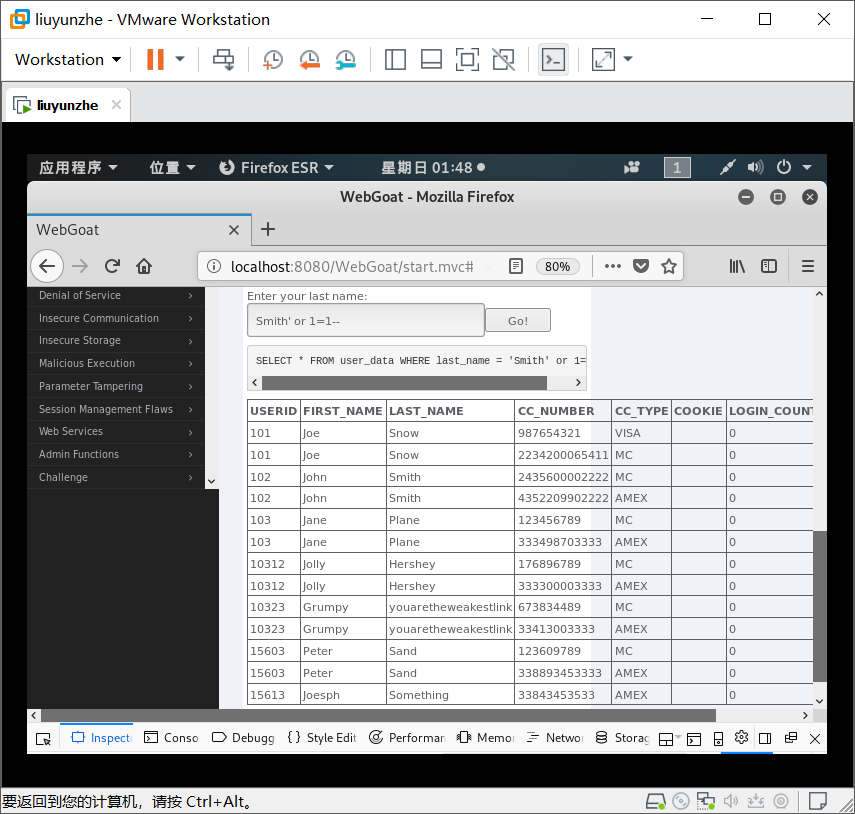Open the Style Editor devtools tab

[x=322, y=738]
